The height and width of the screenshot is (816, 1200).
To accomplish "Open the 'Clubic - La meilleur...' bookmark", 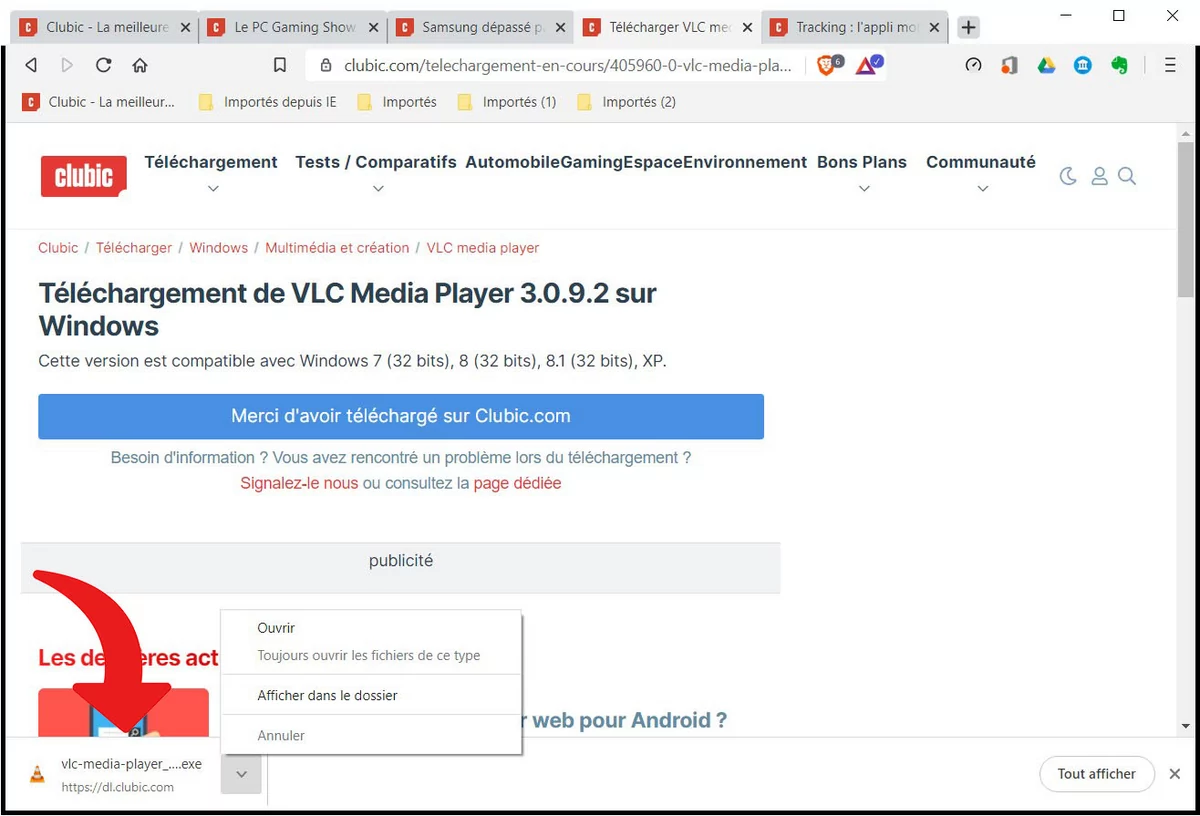I will [x=99, y=102].
